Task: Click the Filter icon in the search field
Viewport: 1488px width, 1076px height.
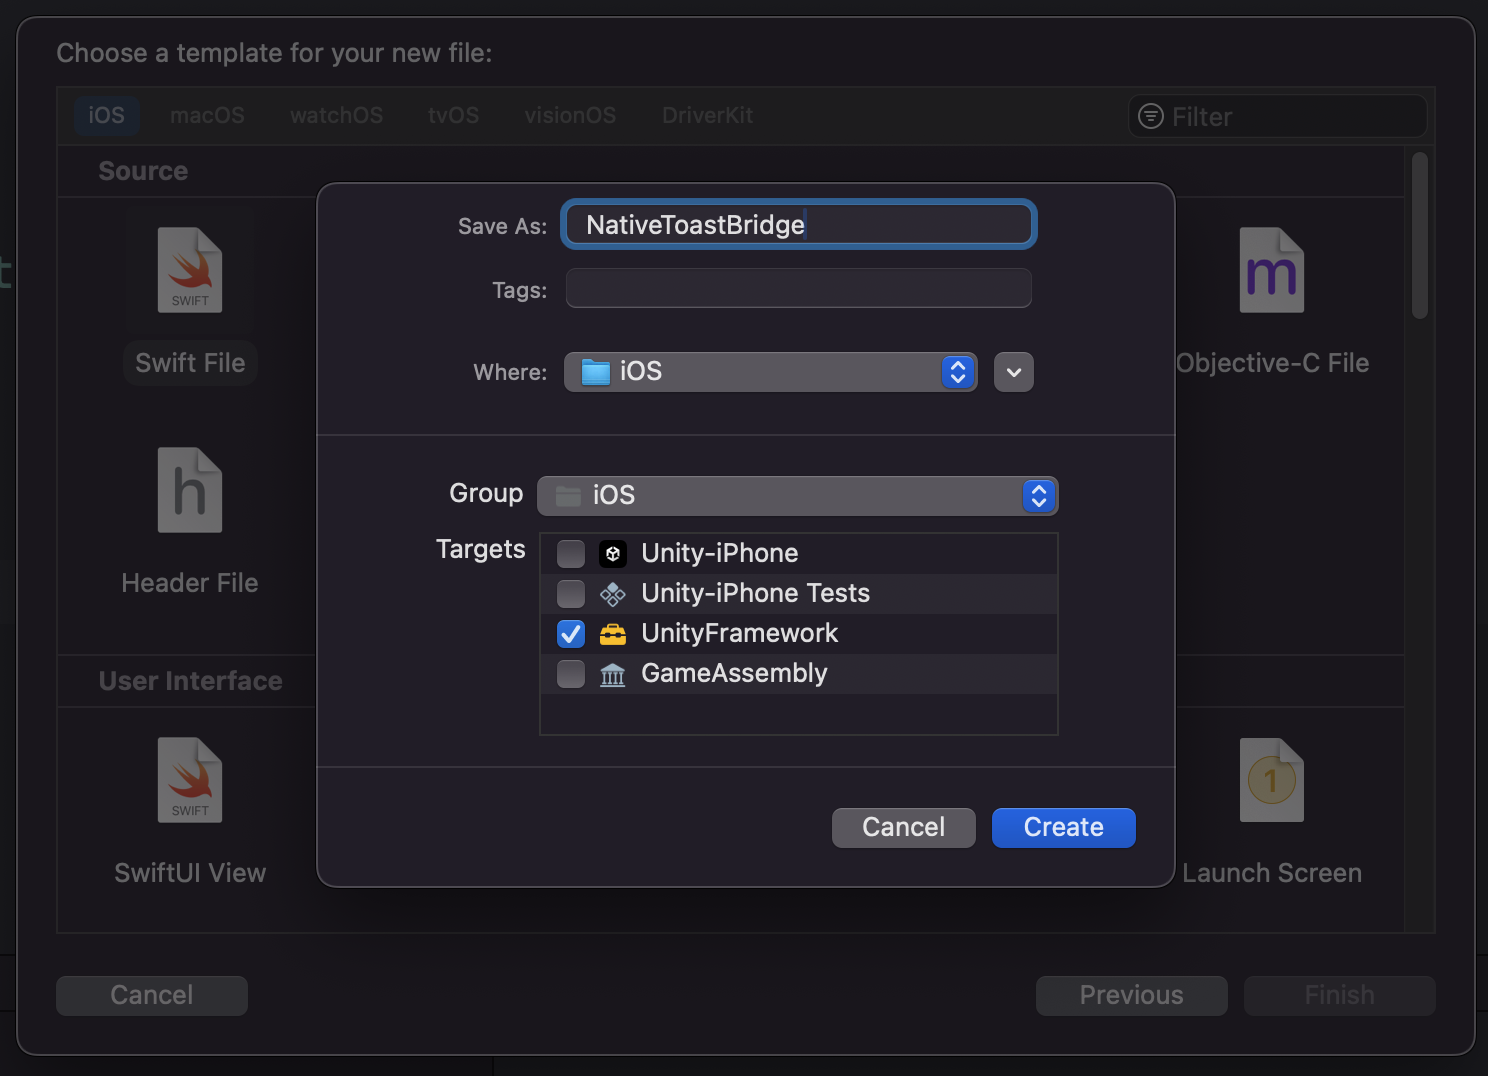Action: [x=1151, y=117]
